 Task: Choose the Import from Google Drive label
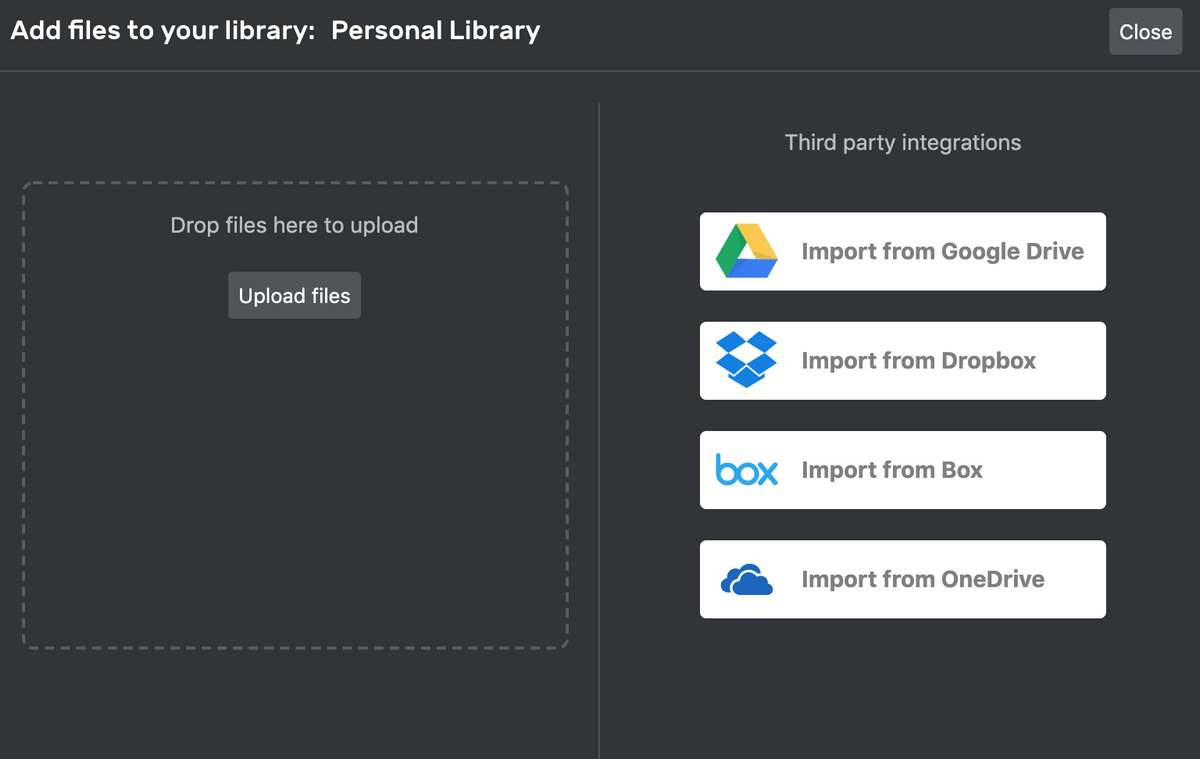[x=943, y=251]
